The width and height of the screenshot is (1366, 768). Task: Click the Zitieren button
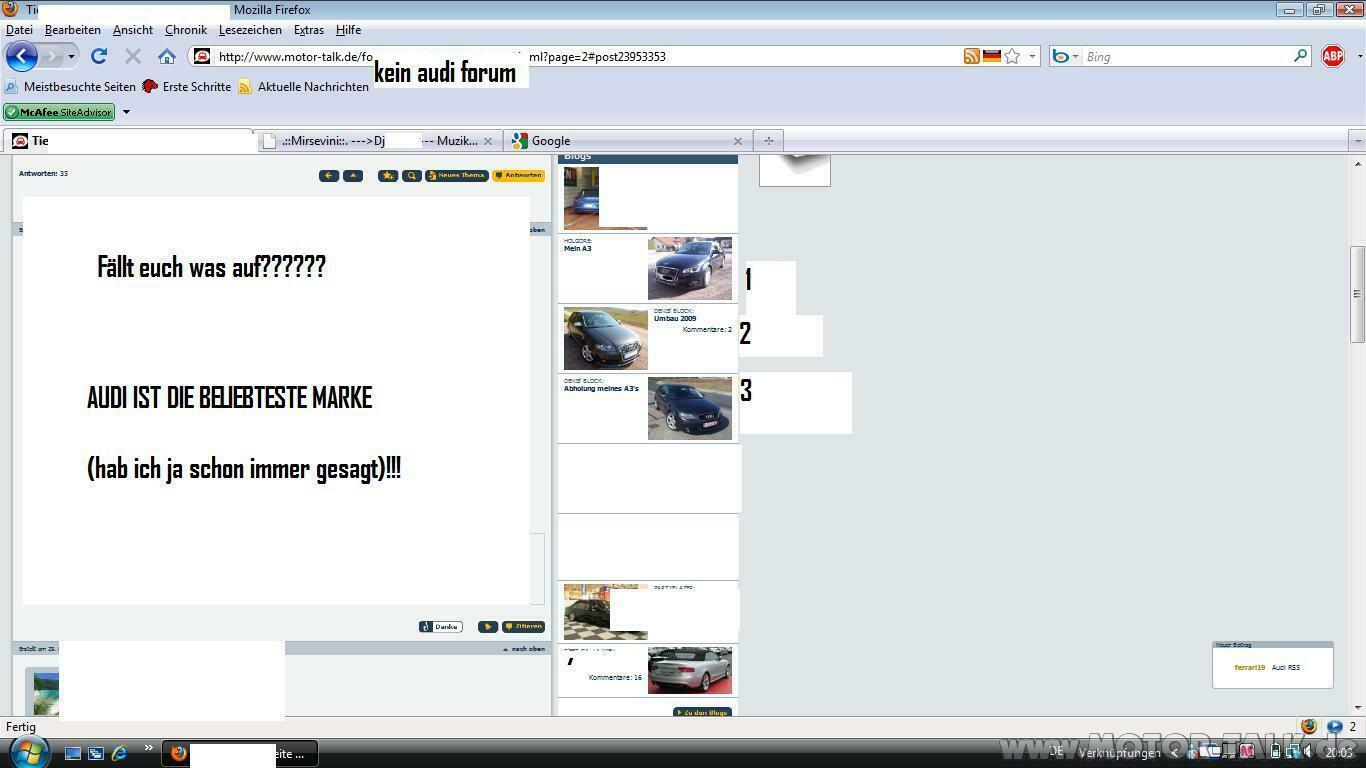point(523,626)
